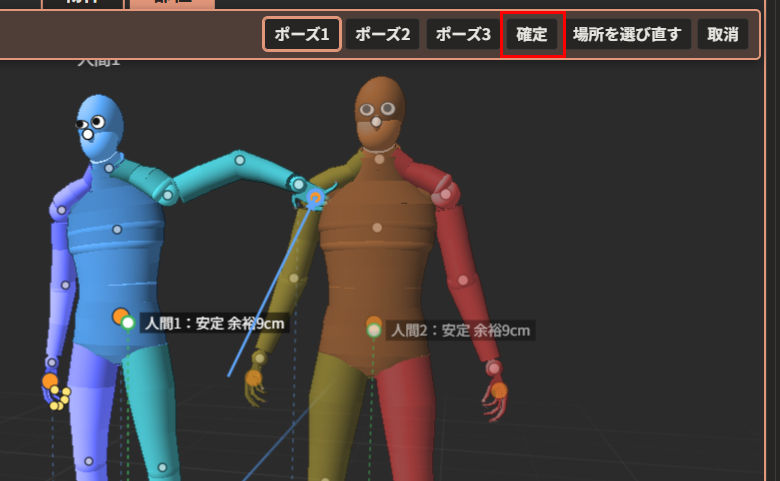
Task: Click the 人間2：安定 余裕9cm label
Action: [460, 330]
